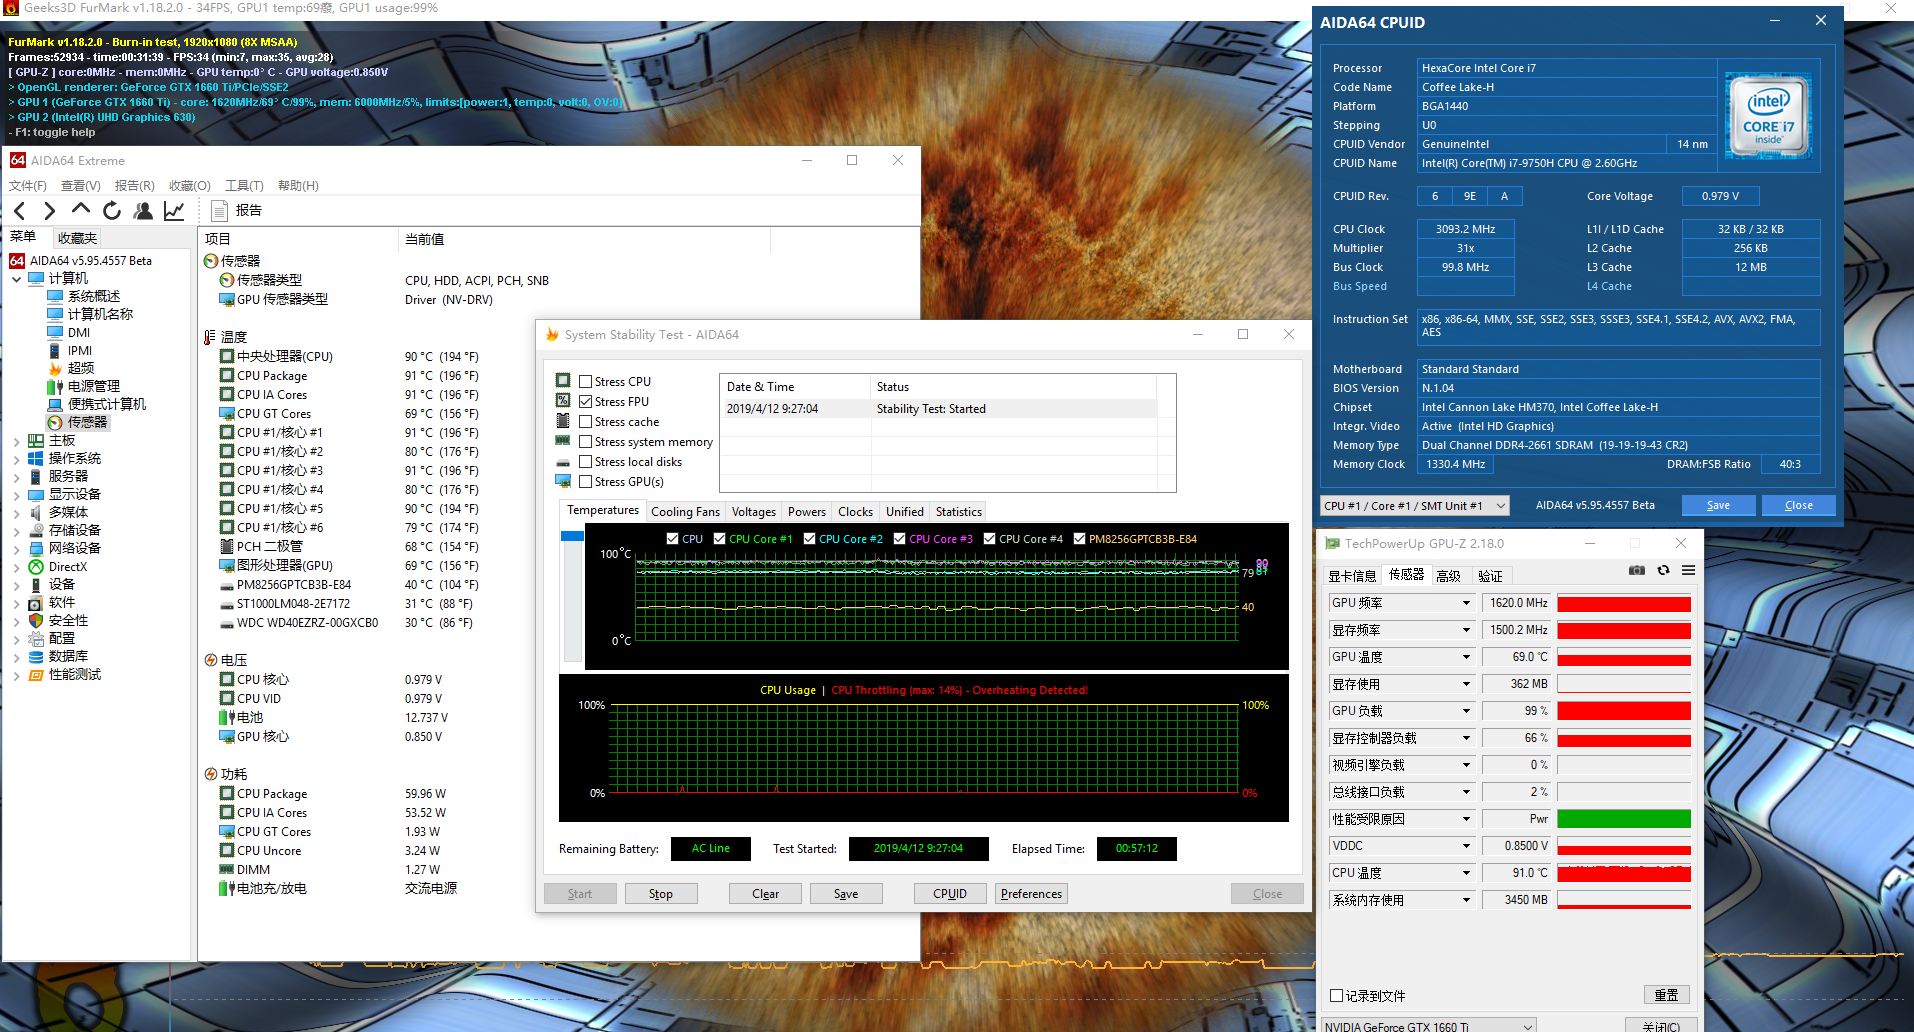This screenshot has width=1914, height=1032.
Task: Switch to the Cooling Fans tab
Action: [685, 512]
